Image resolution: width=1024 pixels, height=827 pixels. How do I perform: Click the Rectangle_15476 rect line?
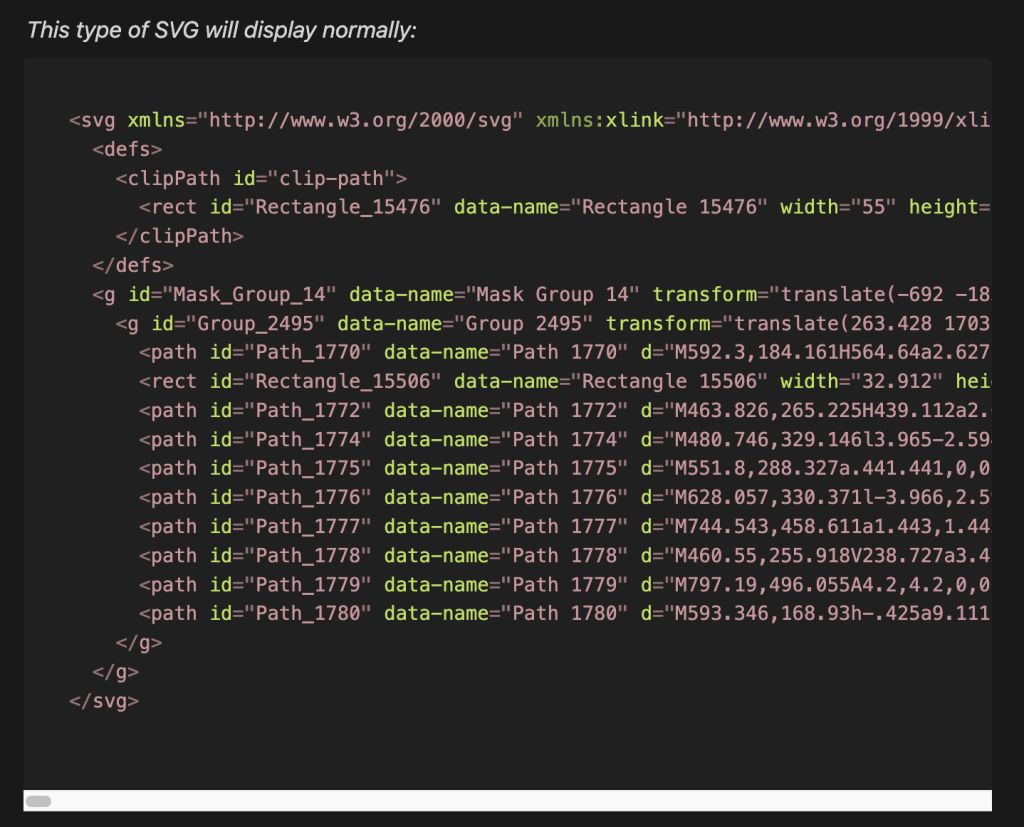point(565,207)
